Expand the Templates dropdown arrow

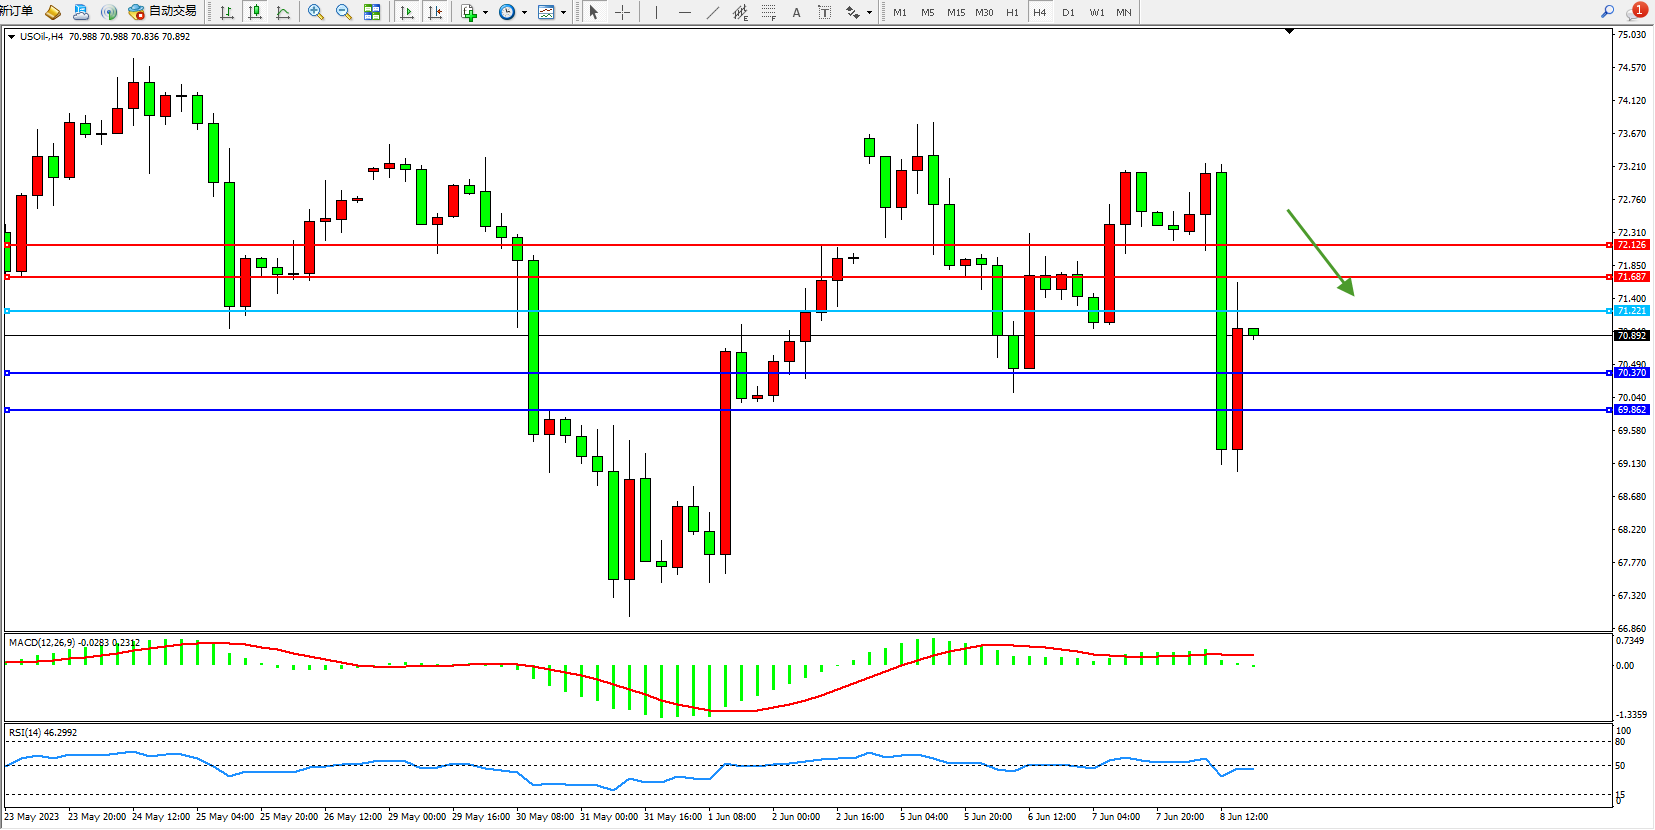(564, 13)
